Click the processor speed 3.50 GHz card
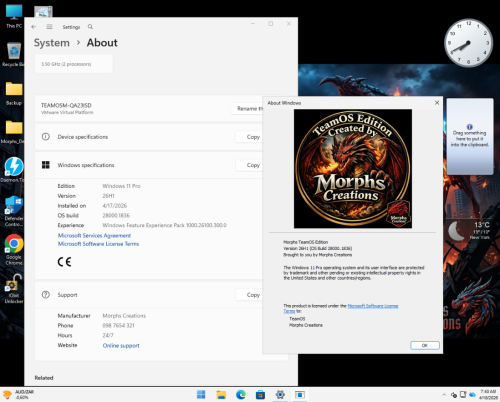The height and width of the screenshot is (402, 500). click(74, 64)
